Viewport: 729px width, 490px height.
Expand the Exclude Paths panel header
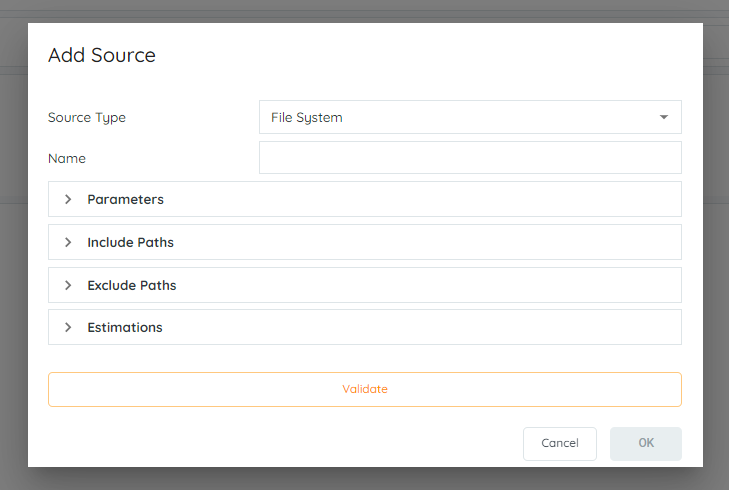pyautogui.click(x=365, y=285)
